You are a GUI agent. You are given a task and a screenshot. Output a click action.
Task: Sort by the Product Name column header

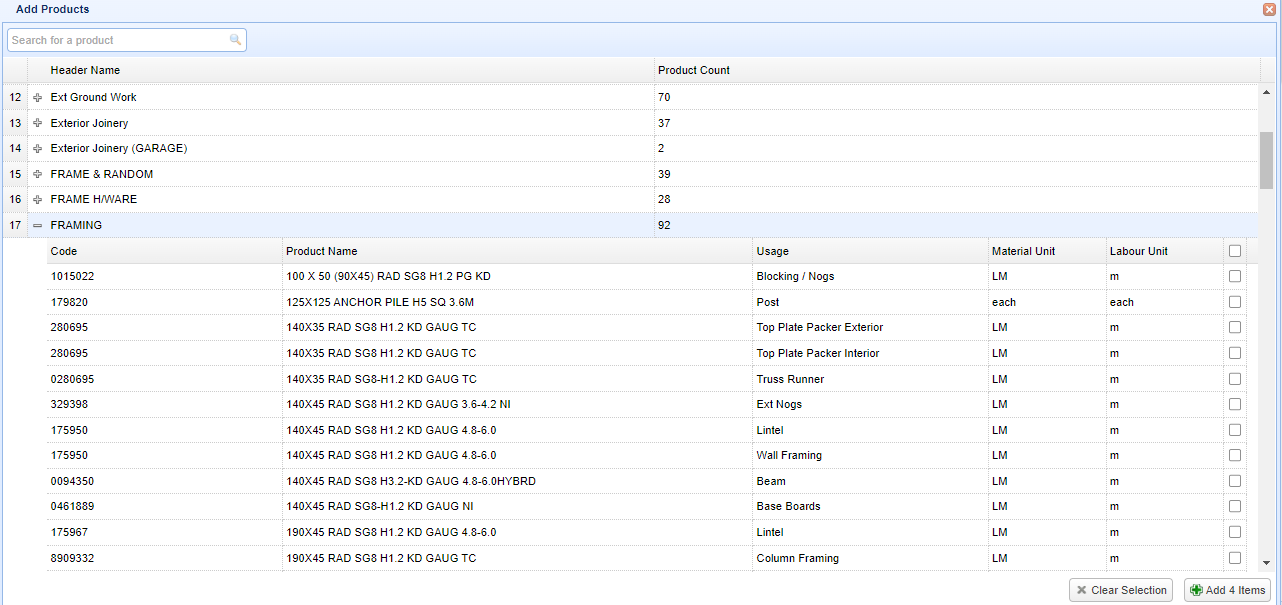pos(321,251)
